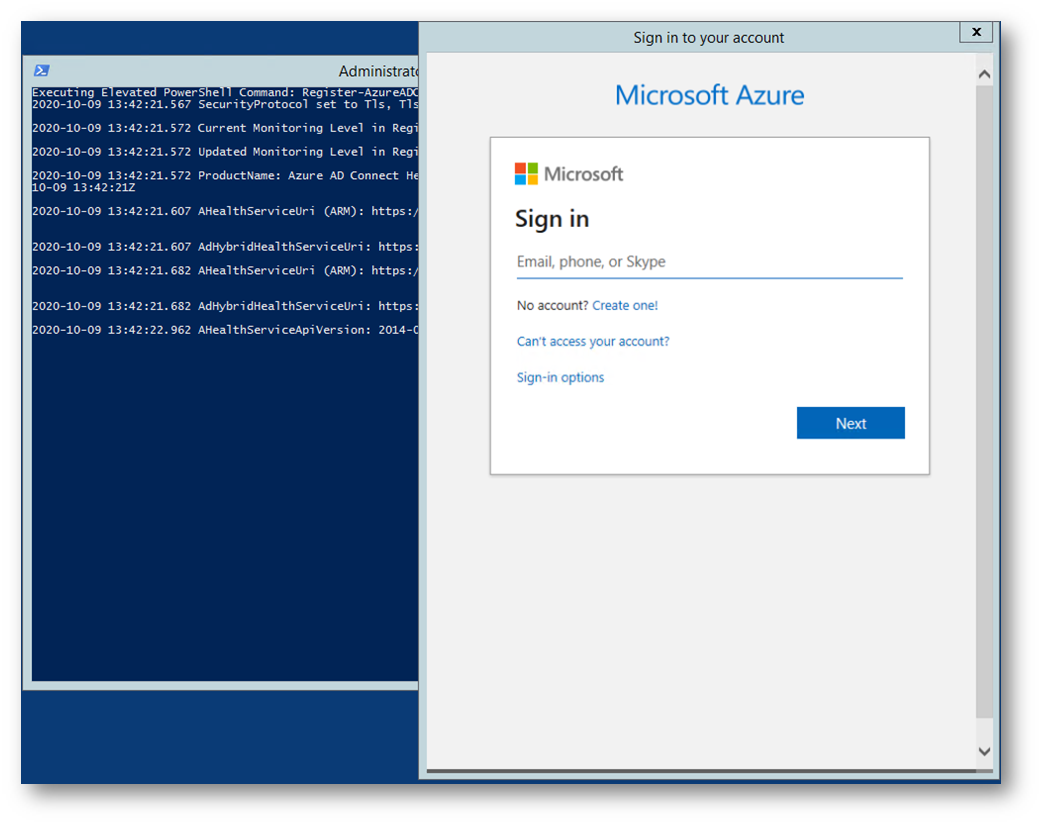
Task: Click the 'SecurityProtocol set to Tls' log line
Action: tap(225, 104)
